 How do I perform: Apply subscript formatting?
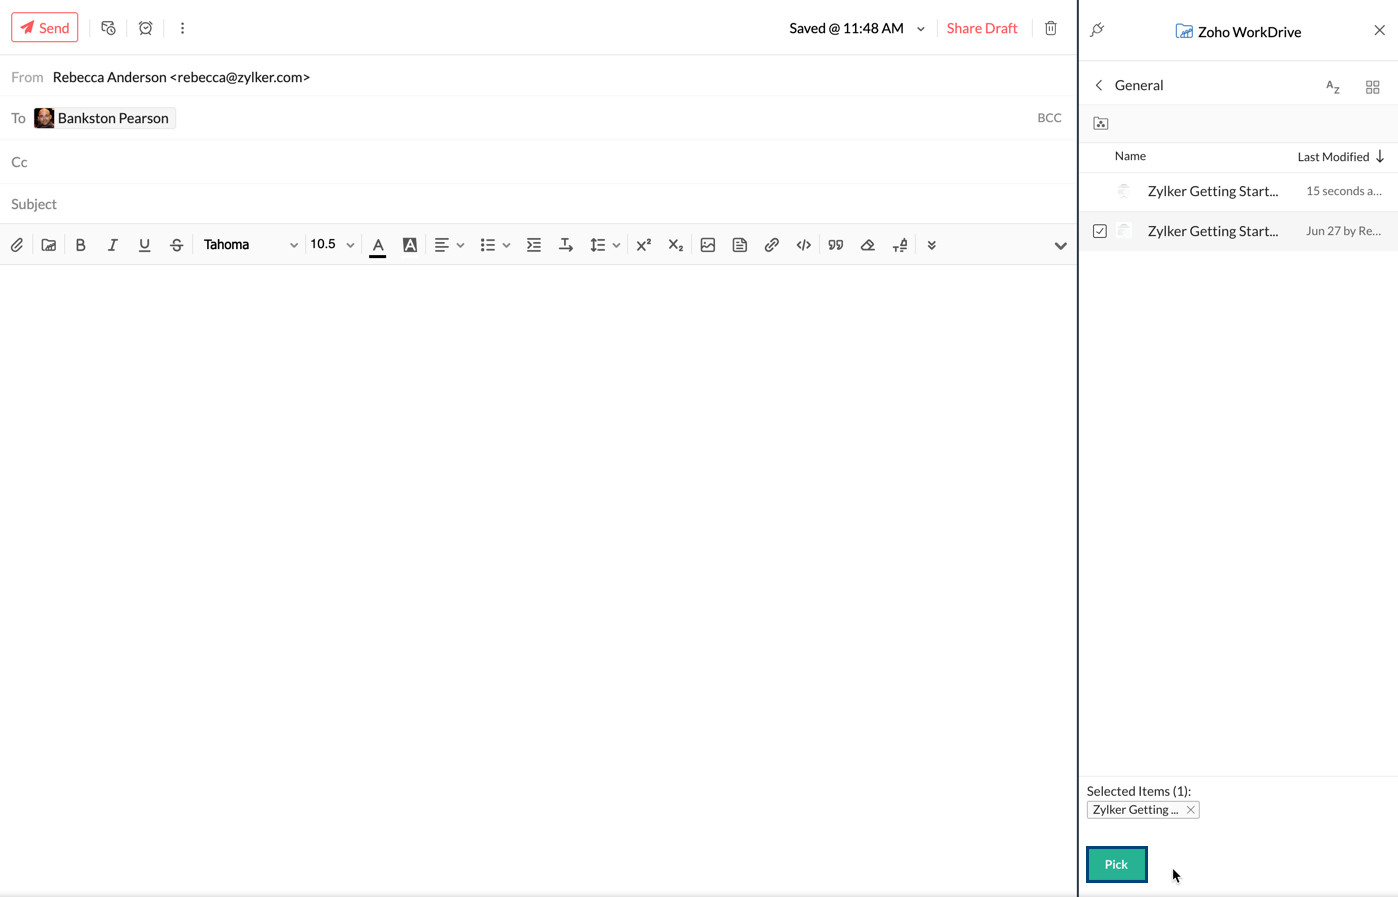click(x=676, y=245)
